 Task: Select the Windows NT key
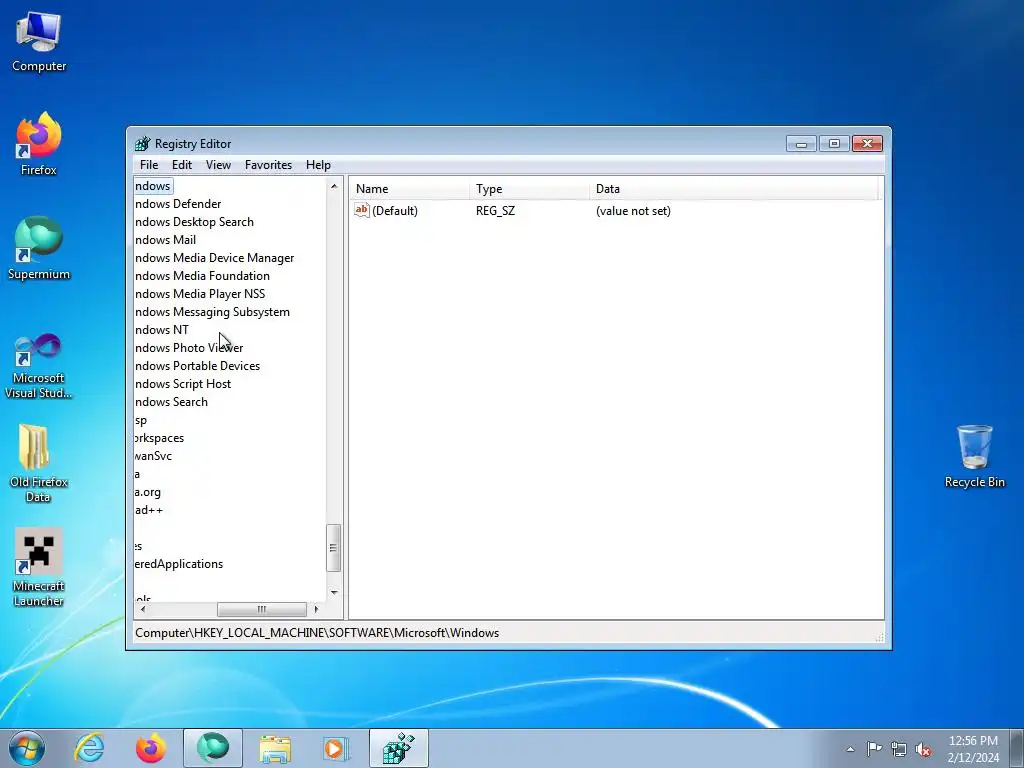click(161, 330)
